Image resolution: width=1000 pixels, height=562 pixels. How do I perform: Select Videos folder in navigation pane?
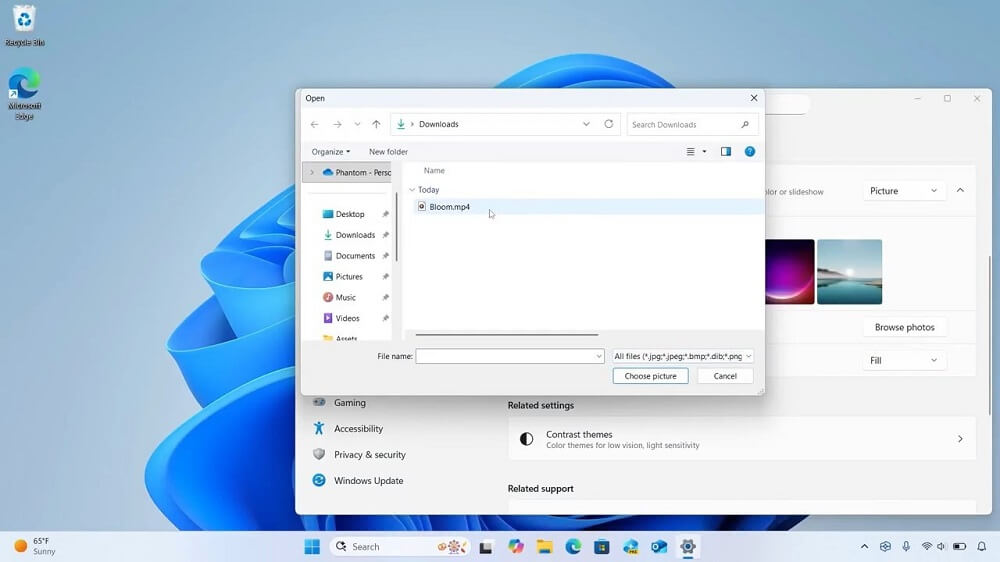(x=347, y=318)
